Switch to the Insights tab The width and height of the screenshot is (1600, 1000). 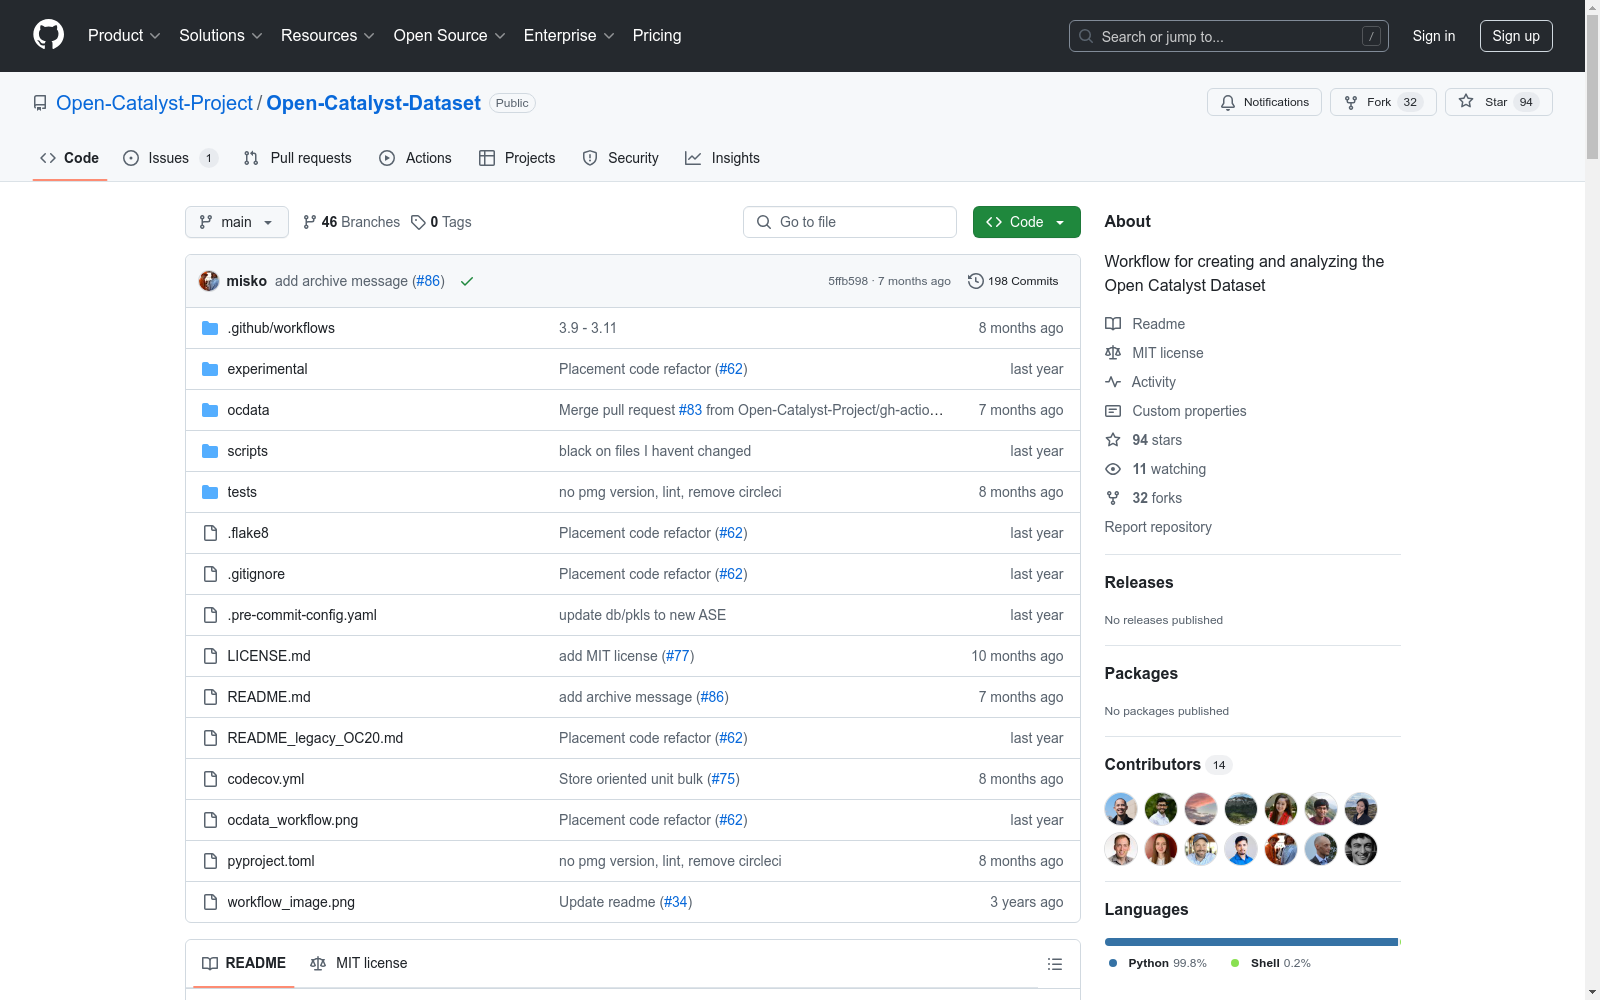[x=722, y=158]
